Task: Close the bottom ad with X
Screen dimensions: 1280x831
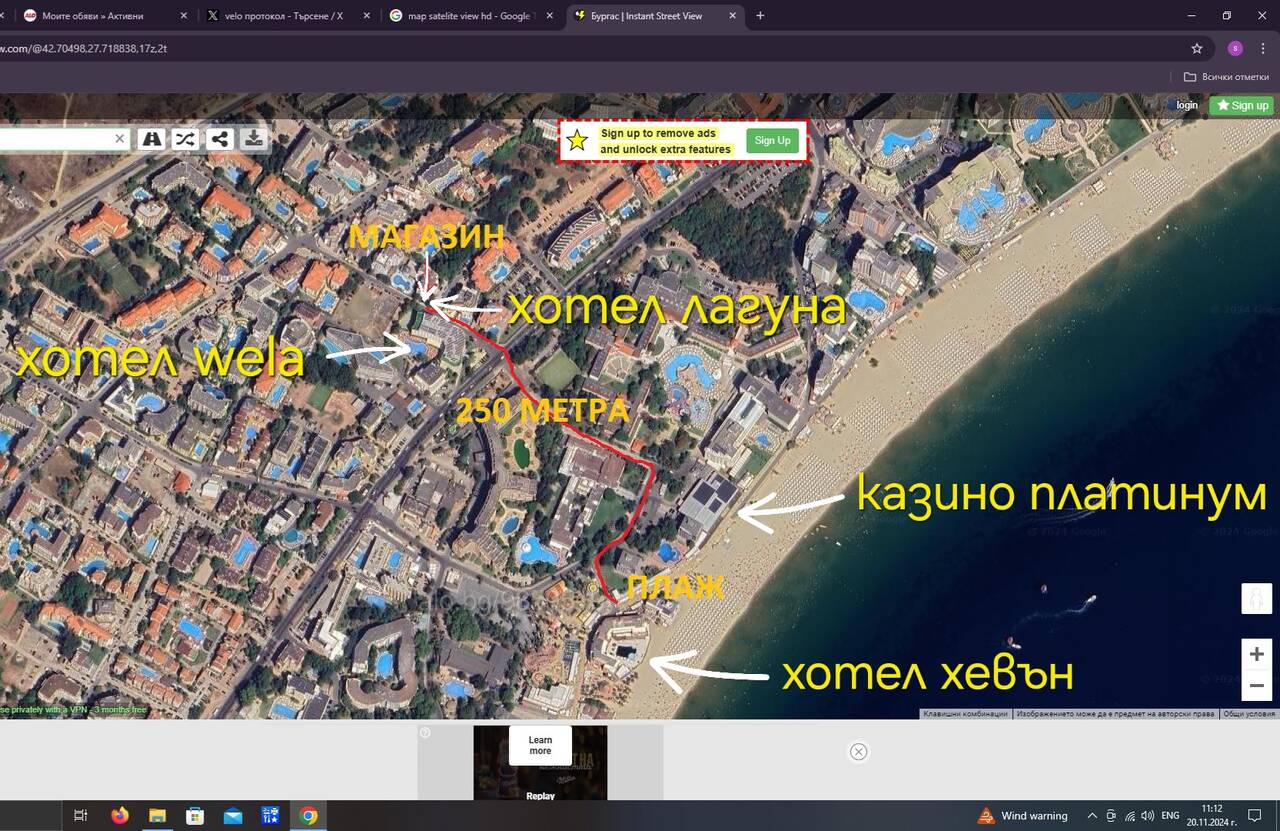Action: point(858,752)
